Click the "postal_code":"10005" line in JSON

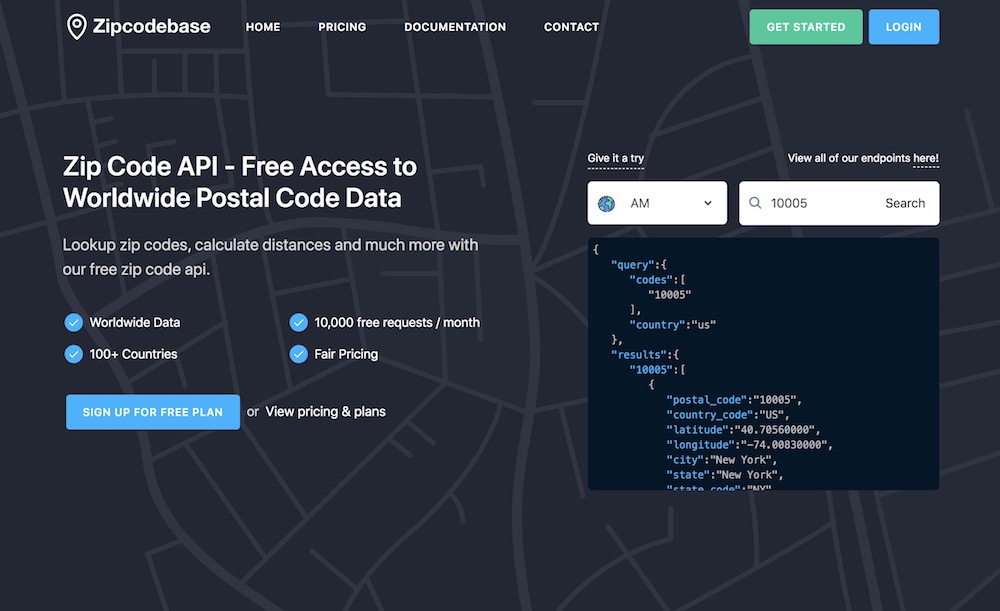(733, 400)
